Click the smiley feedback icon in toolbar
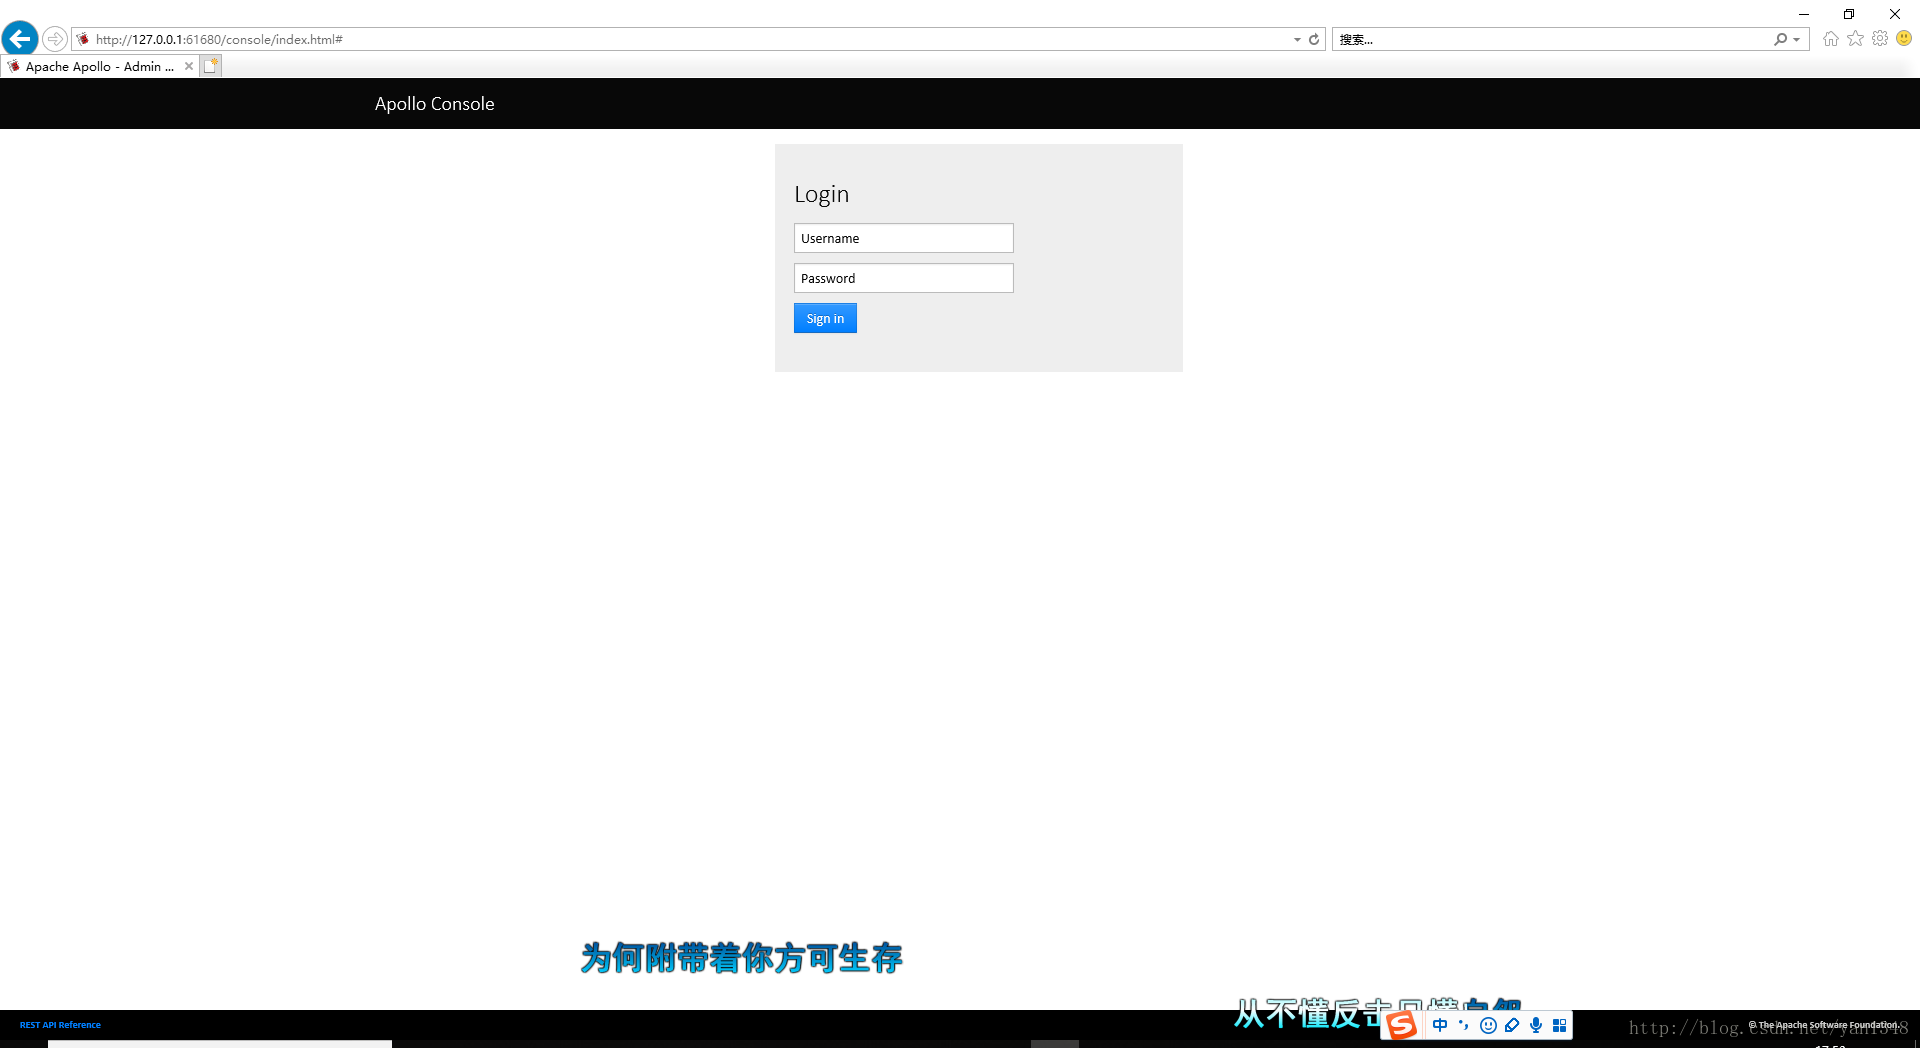The width and height of the screenshot is (1920, 1048). [1904, 38]
